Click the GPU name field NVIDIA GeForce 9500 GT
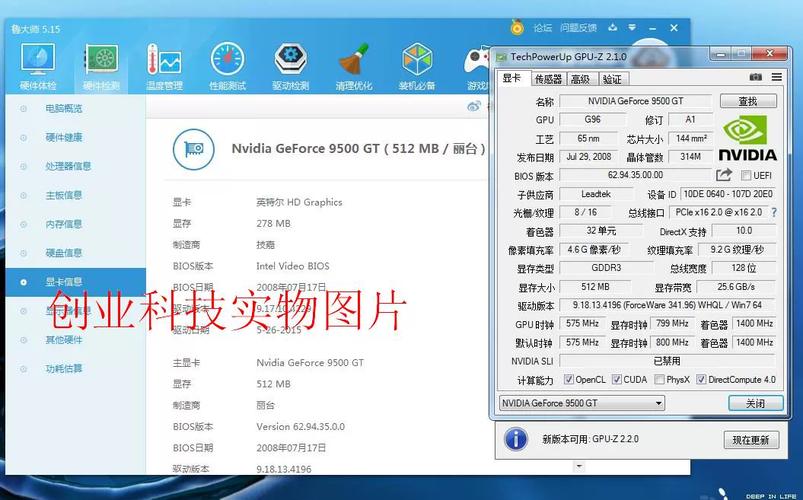803x500 pixels. (636, 101)
